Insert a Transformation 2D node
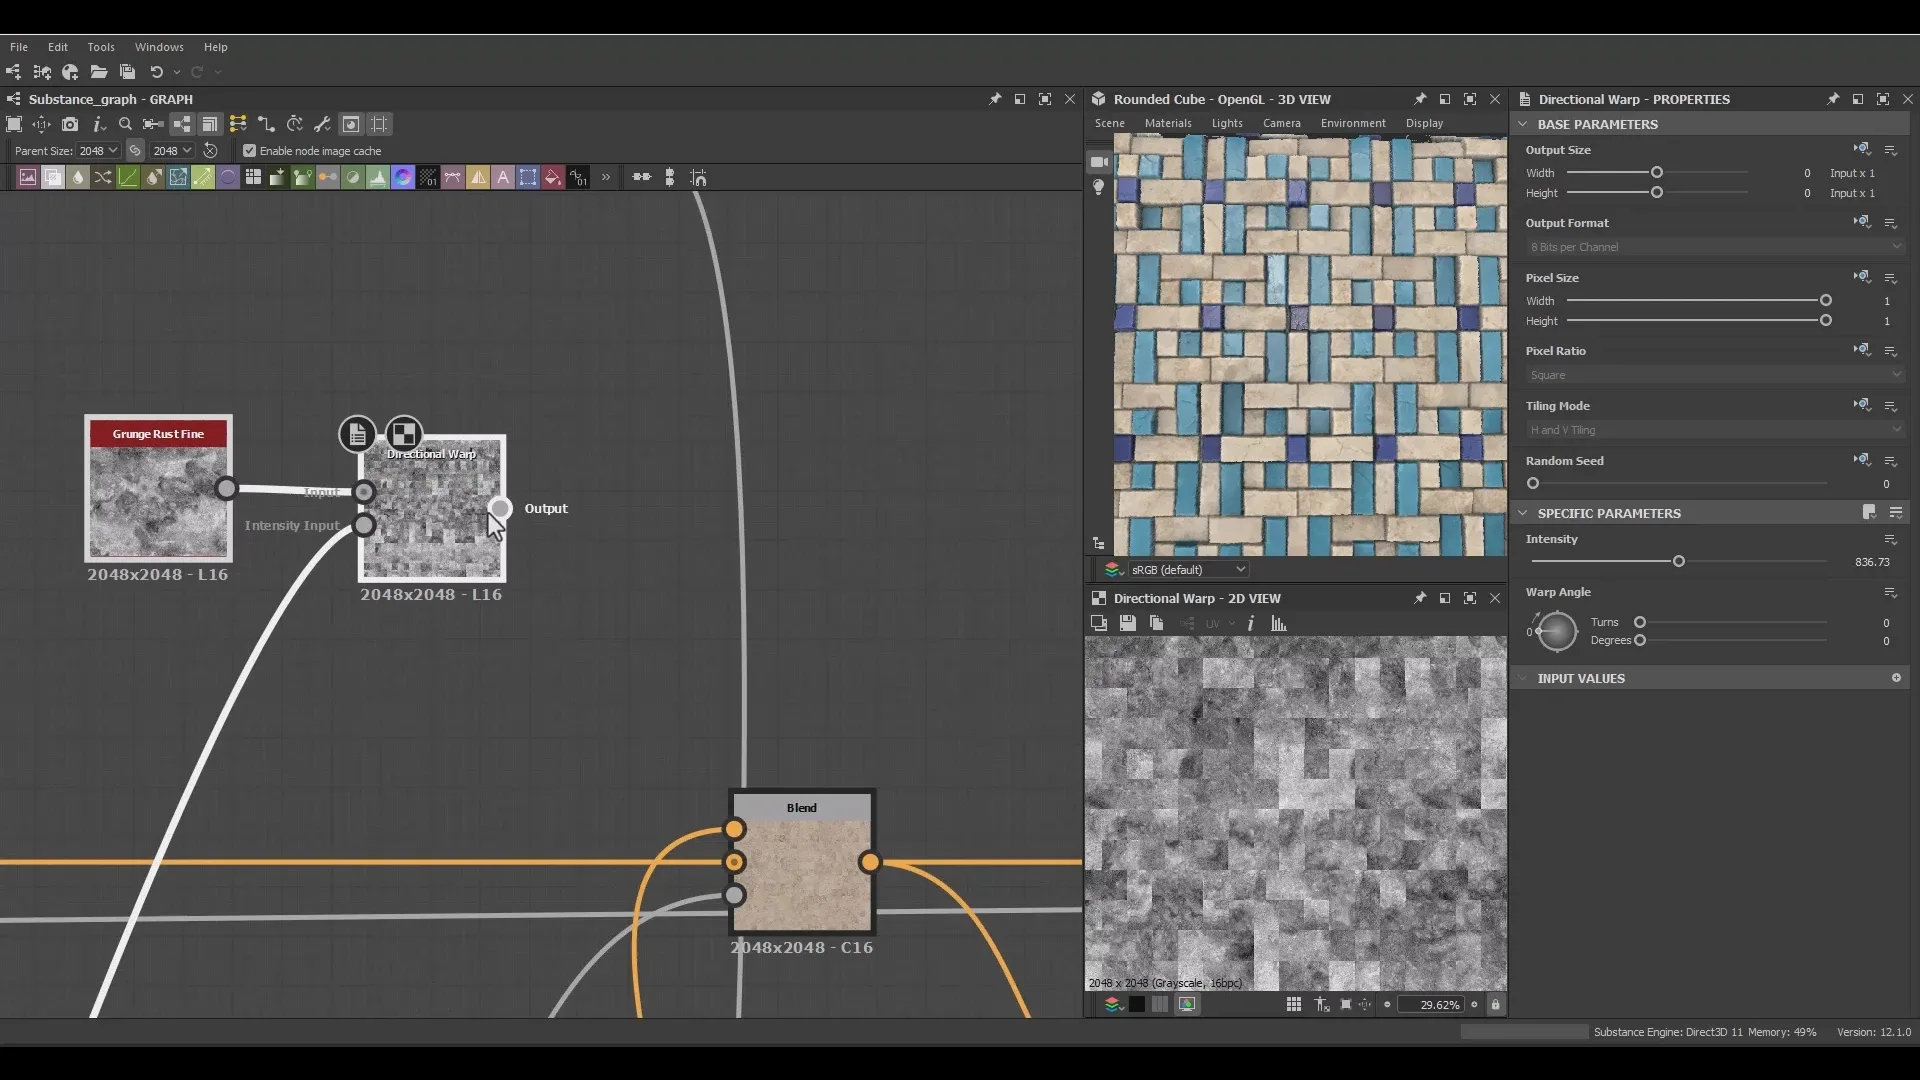This screenshot has height=1080, width=1920. pos(528,177)
